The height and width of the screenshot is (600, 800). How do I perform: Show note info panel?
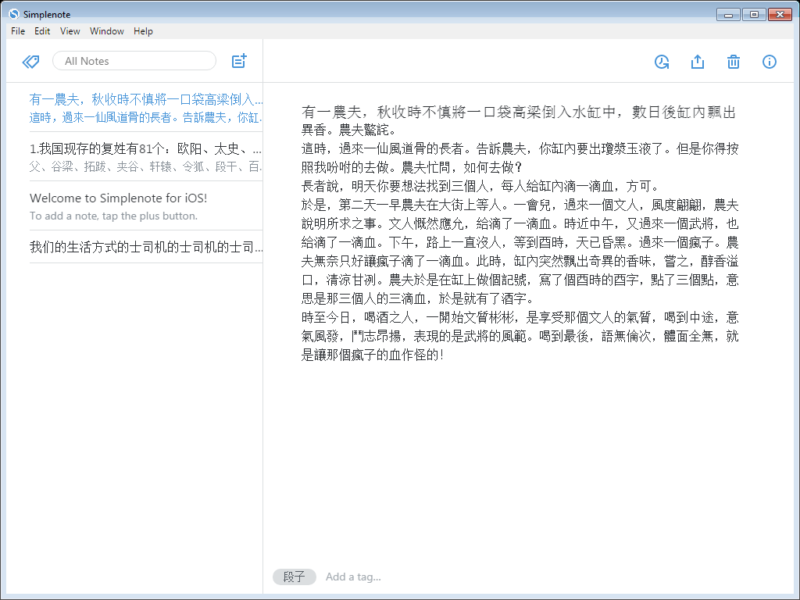769,62
